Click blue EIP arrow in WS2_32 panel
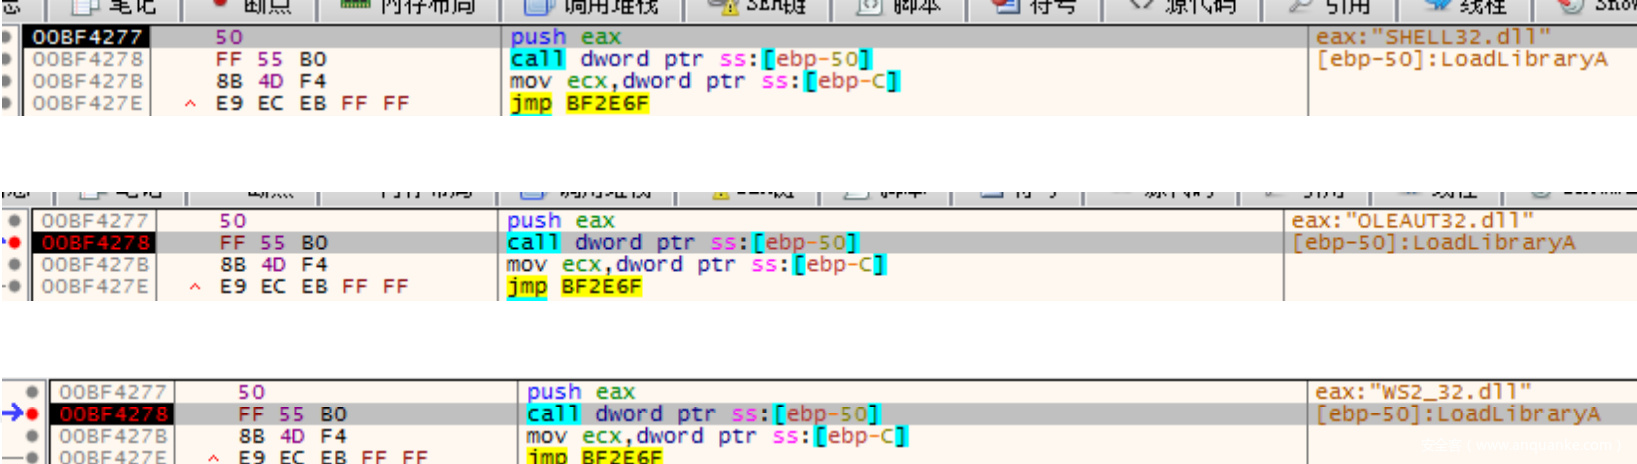 12,413
